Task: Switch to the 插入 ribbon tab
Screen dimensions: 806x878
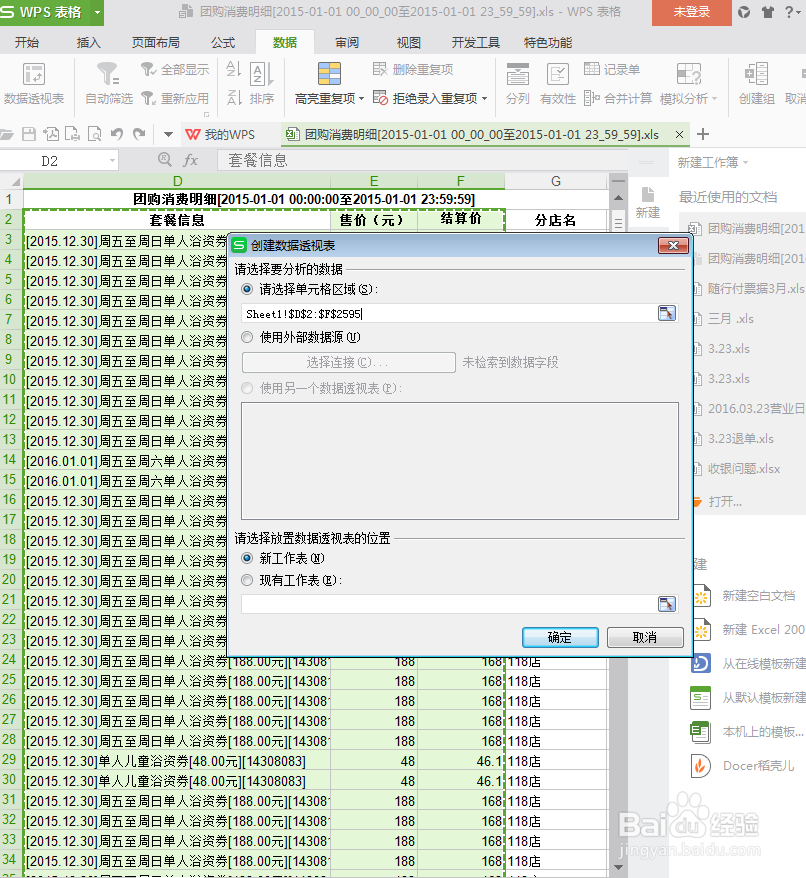Action: coord(88,43)
